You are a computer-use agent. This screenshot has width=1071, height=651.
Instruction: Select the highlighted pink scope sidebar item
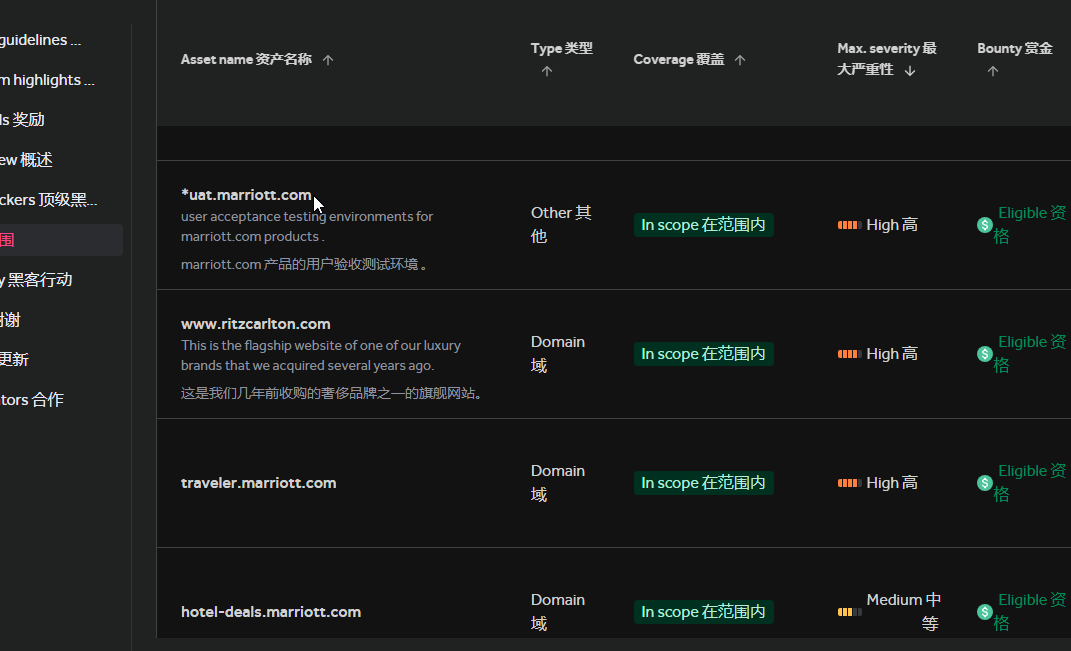coord(61,240)
